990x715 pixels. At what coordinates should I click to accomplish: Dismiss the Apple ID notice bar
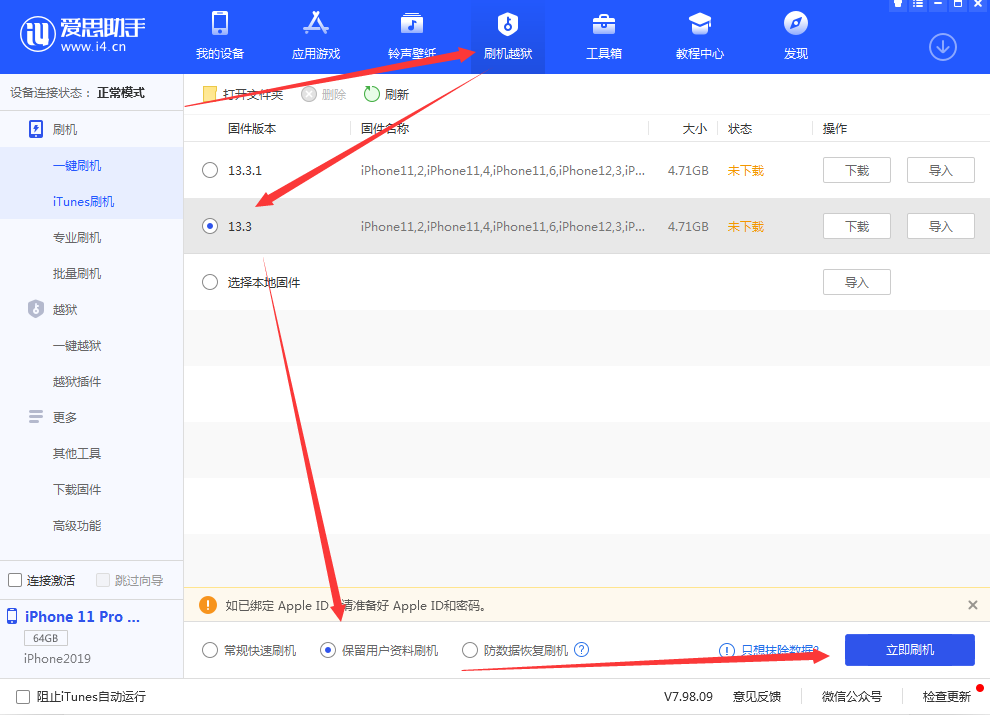coord(972,605)
